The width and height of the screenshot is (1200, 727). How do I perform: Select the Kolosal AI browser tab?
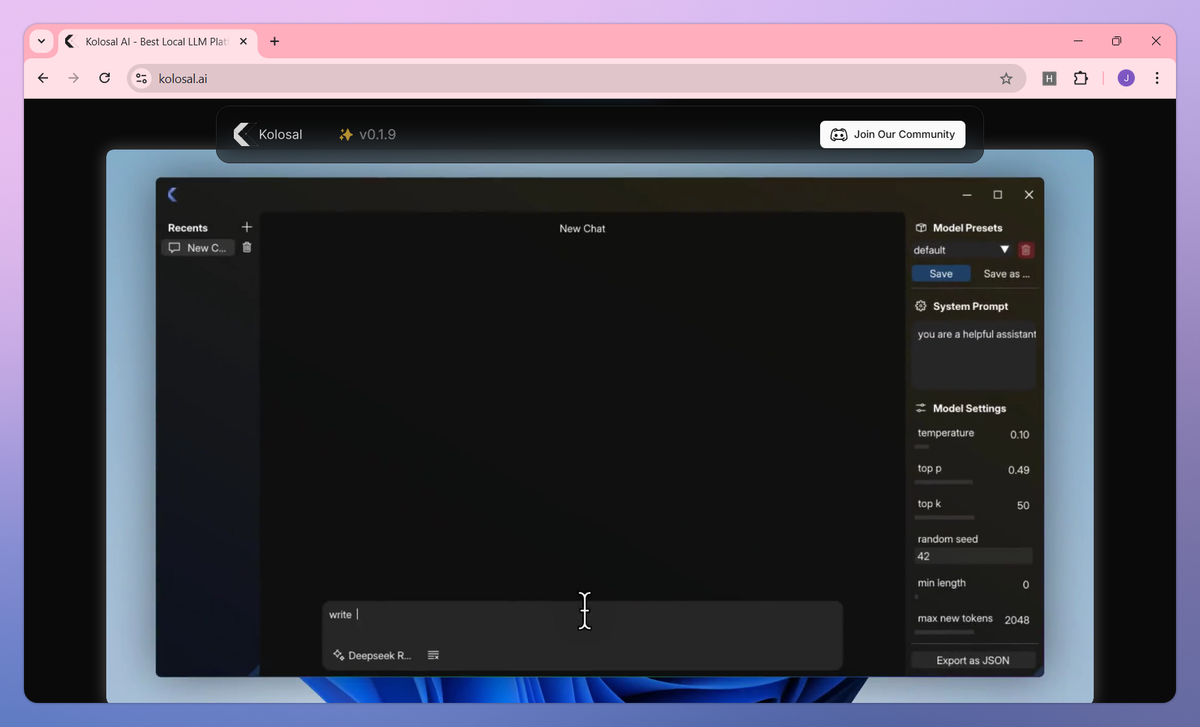(155, 42)
